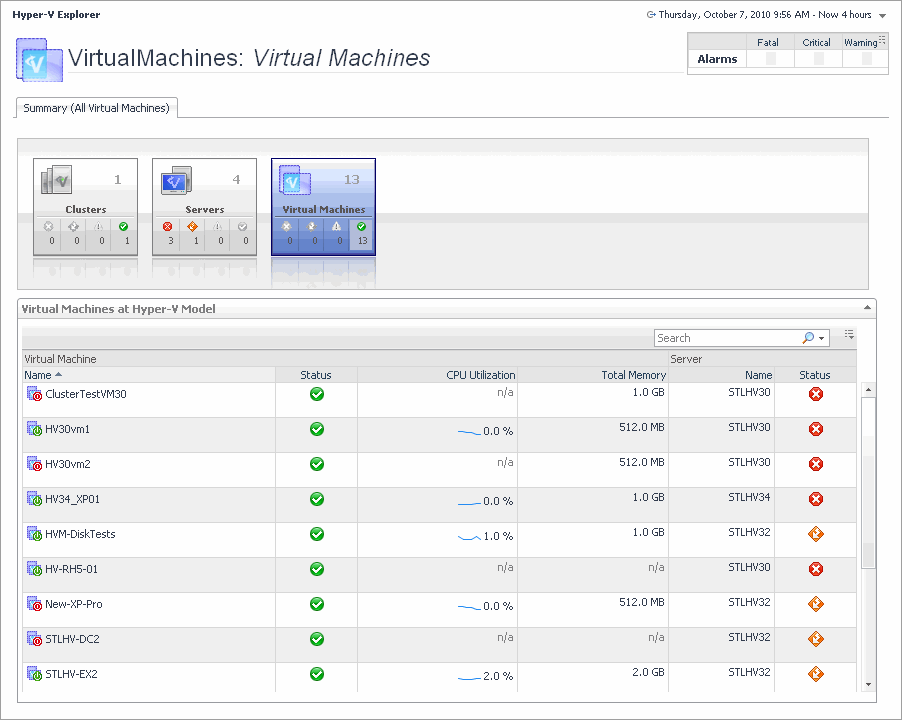This screenshot has height=720, width=902.
Task: Expand the search options dropdown arrow
Action: pos(822,339)
